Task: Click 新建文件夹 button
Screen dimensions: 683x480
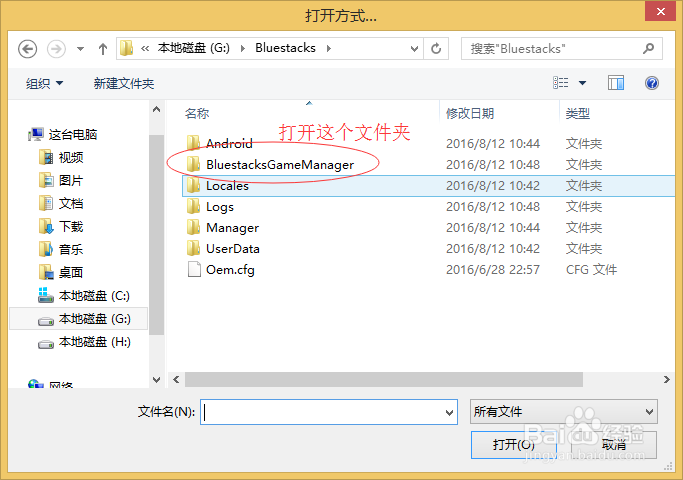Action: point(124,83)
